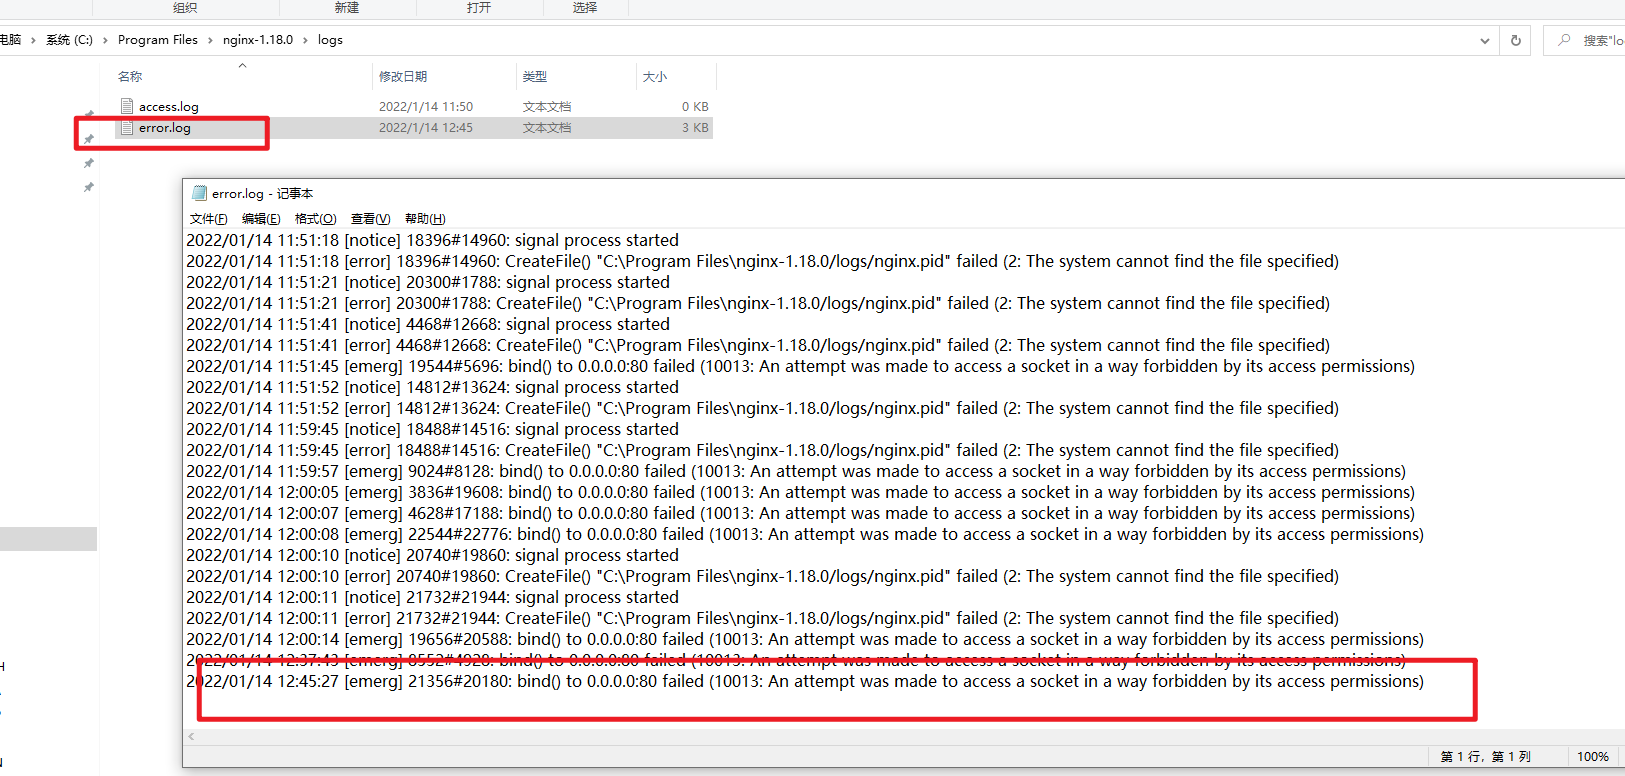The width and height of the screenshot is (1625, 776).
Task: Click log line 11:51:45 emerg 19544#5696
Action: pos(800,366)
